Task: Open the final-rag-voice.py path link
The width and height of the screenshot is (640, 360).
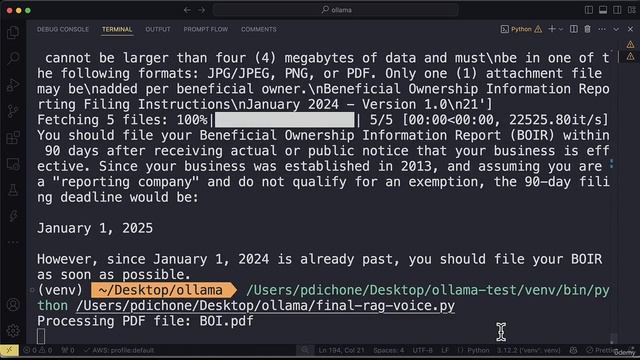Action: [x=265, y=305]
